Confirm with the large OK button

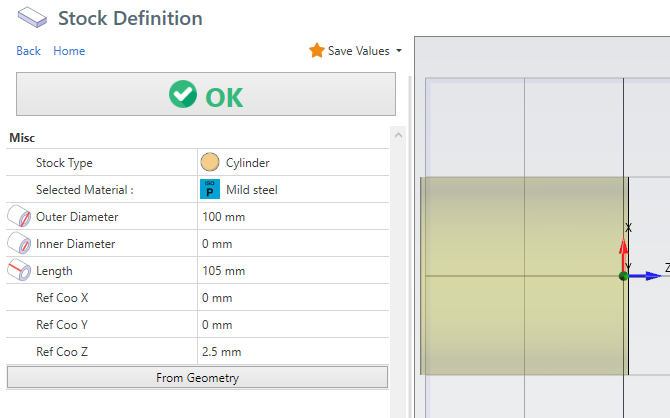[205, 96]
